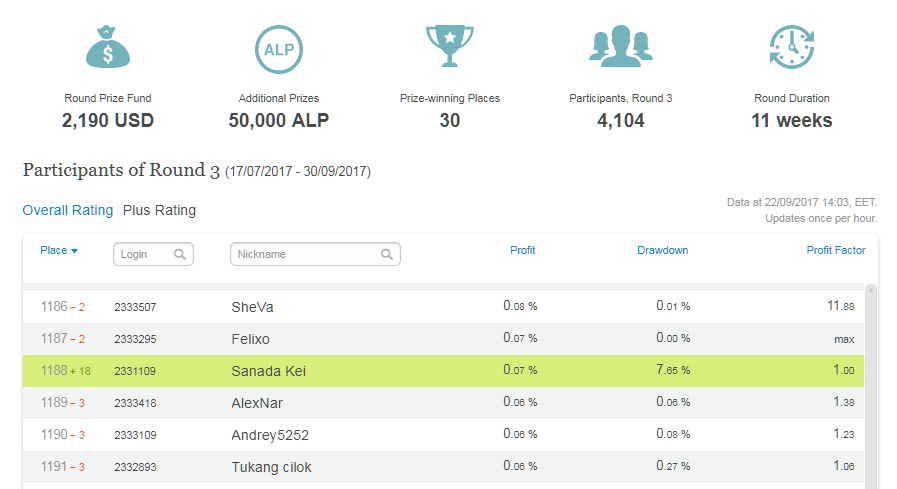Focus the Nickname search field
Screen dimensions: 897x489
coord(315,255)
